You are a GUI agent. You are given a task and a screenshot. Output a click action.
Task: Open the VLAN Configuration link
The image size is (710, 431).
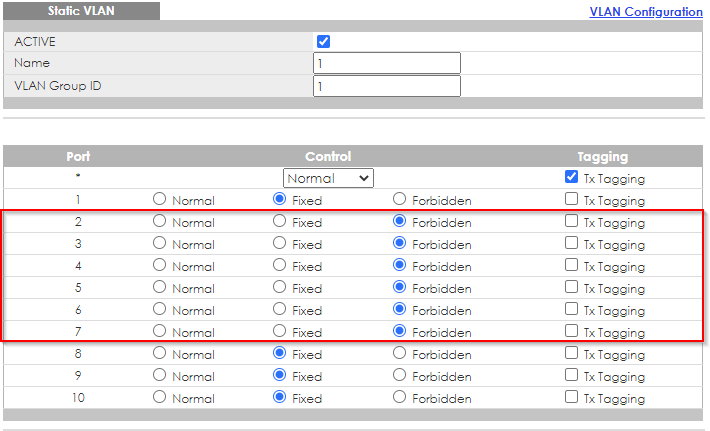(646, 12)
